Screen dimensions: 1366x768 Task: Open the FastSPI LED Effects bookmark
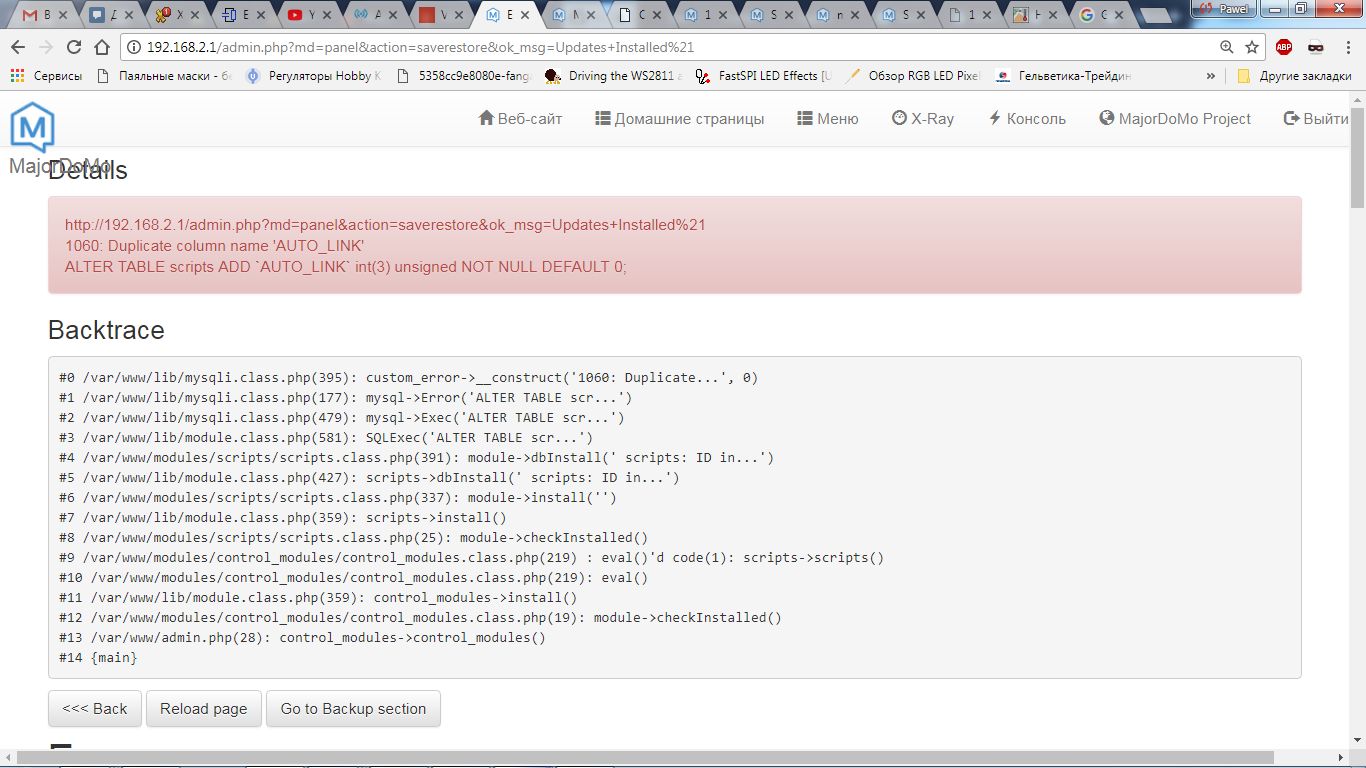[763, 75]
